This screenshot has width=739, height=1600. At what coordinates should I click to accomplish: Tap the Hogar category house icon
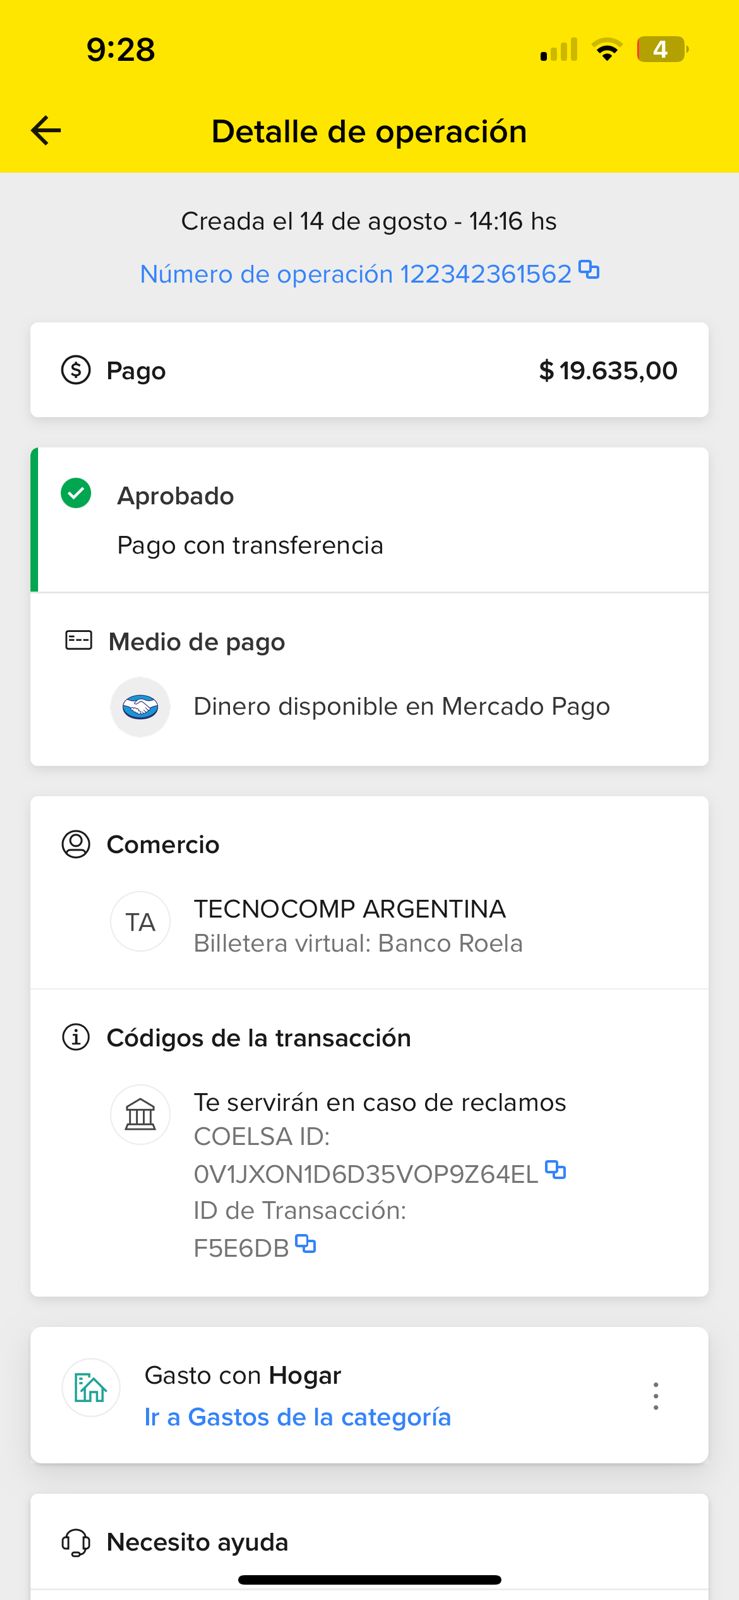coord(91,1388)
